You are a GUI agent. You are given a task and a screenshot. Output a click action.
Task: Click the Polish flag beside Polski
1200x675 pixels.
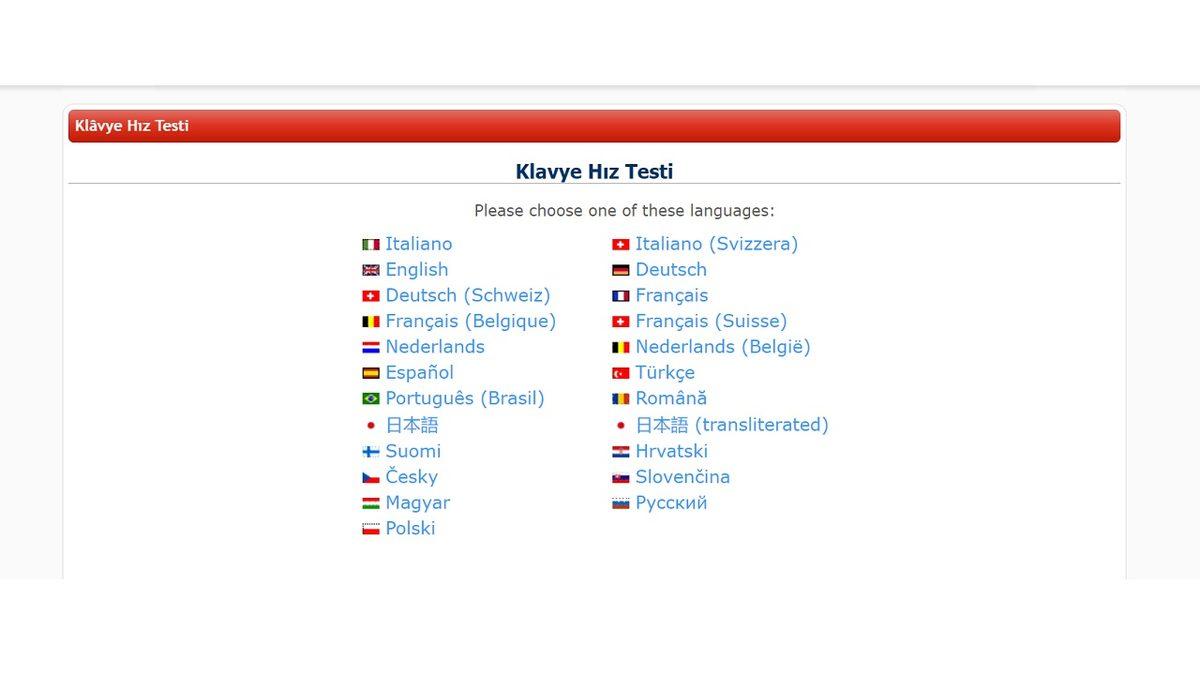coord(371,529)
